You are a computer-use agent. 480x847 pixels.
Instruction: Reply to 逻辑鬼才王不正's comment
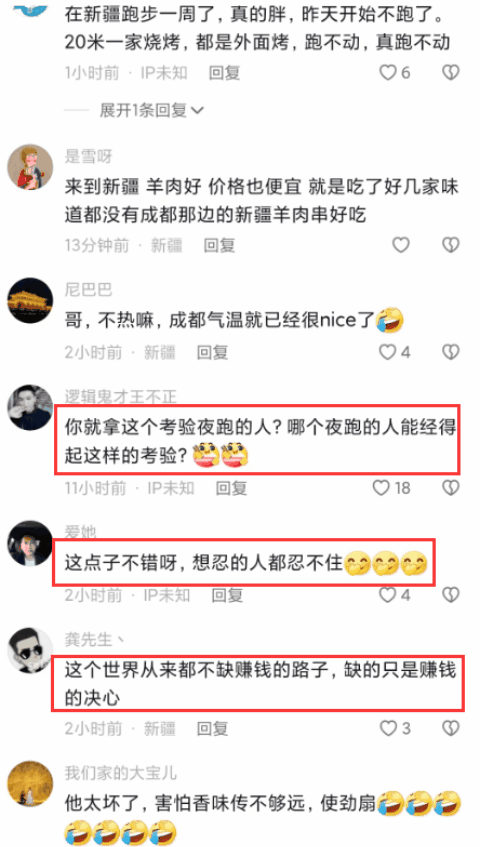231,488
